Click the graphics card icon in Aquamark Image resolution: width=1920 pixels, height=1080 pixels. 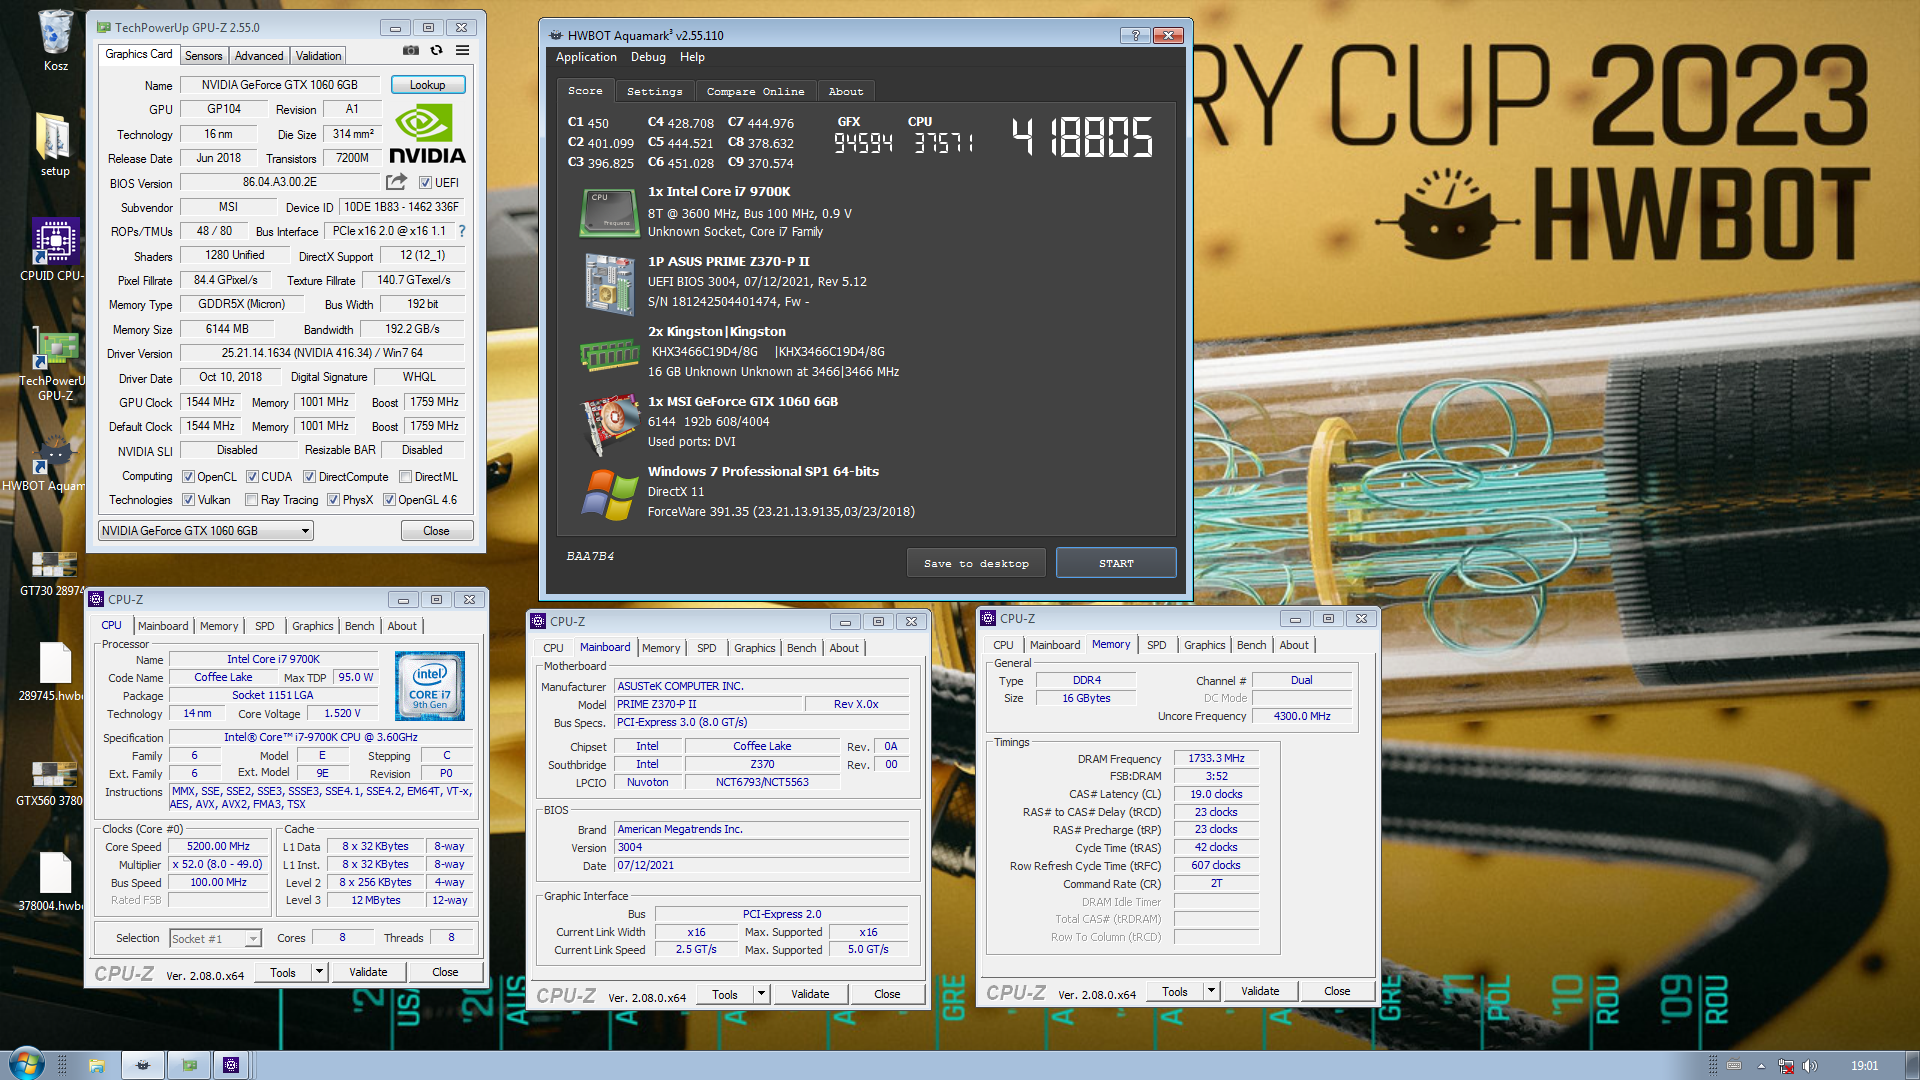coord(609,423)
